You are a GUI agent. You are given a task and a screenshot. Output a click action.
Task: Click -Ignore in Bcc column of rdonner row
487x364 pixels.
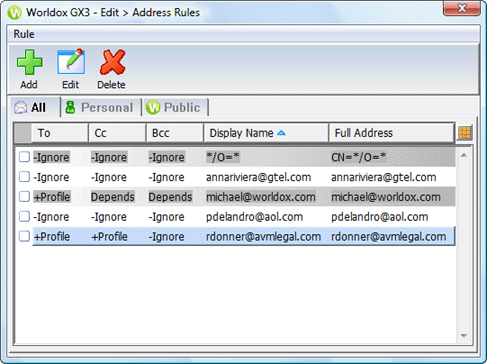[166, 237]
